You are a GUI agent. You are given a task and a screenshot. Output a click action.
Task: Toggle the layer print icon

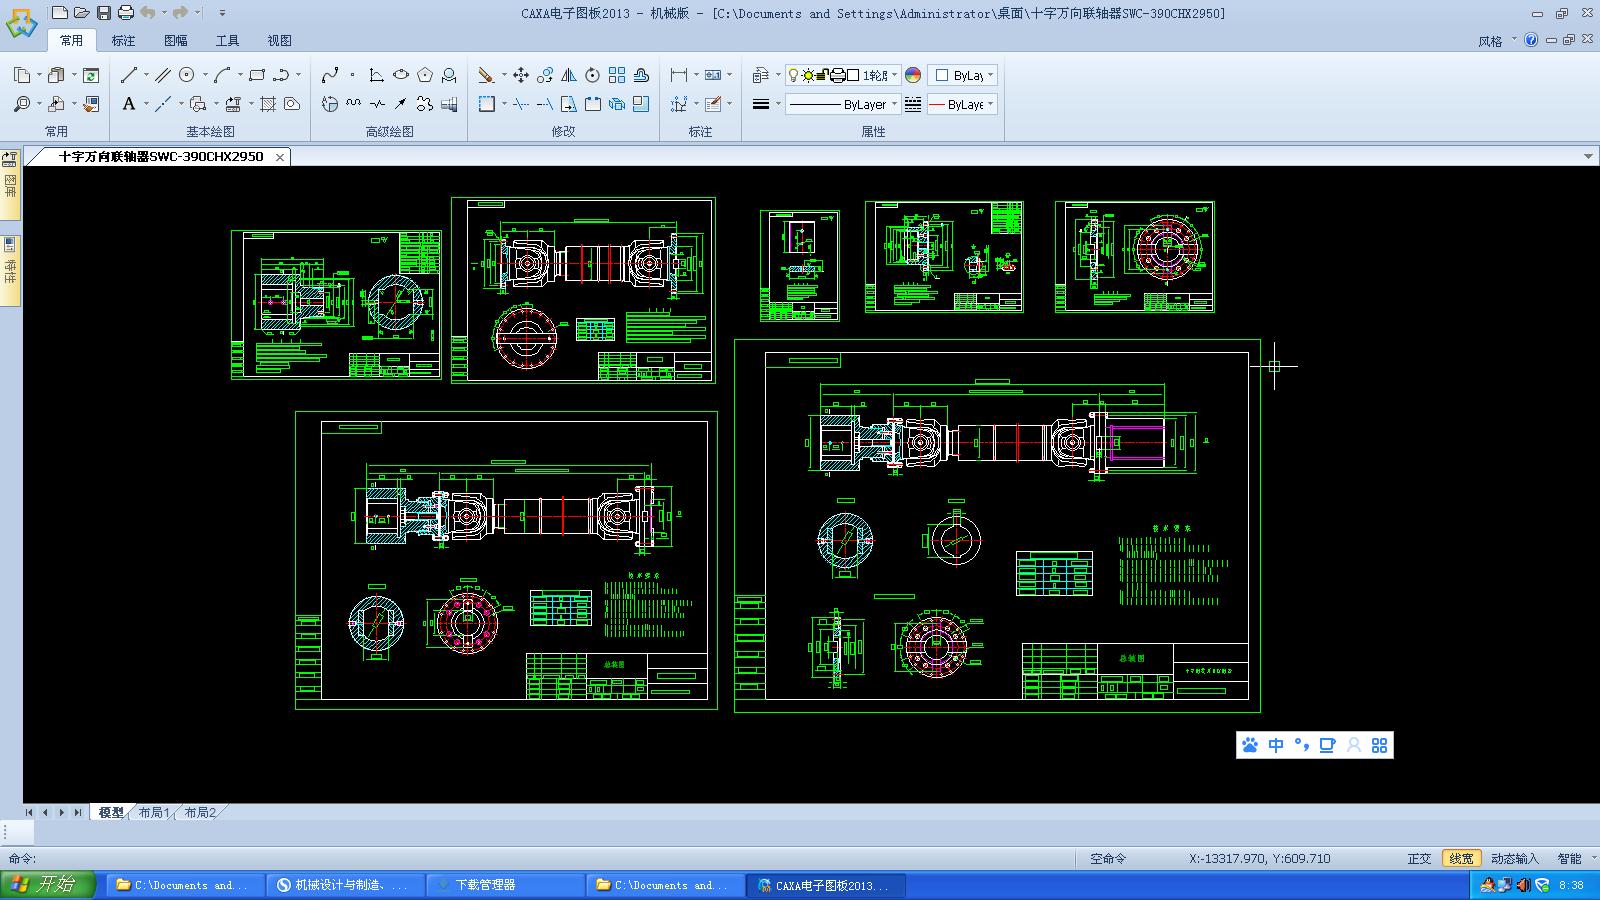point(838,75)
